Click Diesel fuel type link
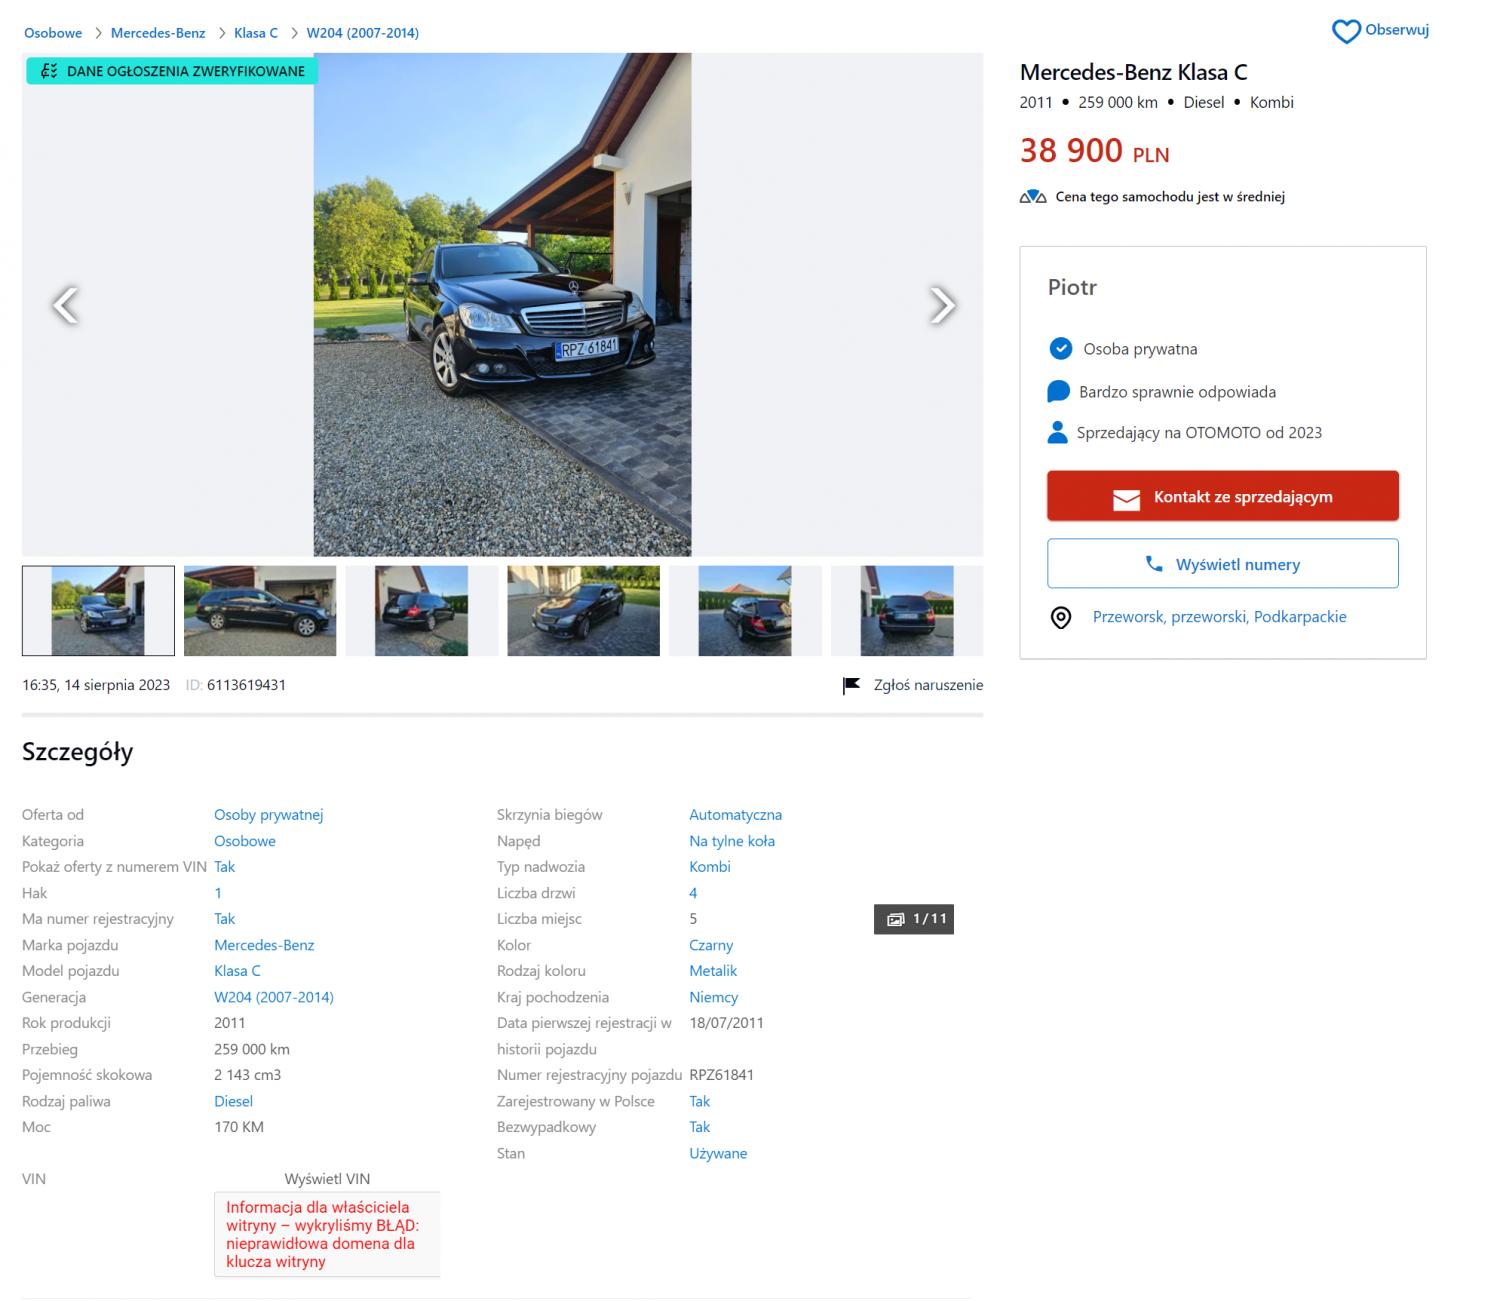1500x1301 pixels. pyautogui.click(x=233, y=1101)
